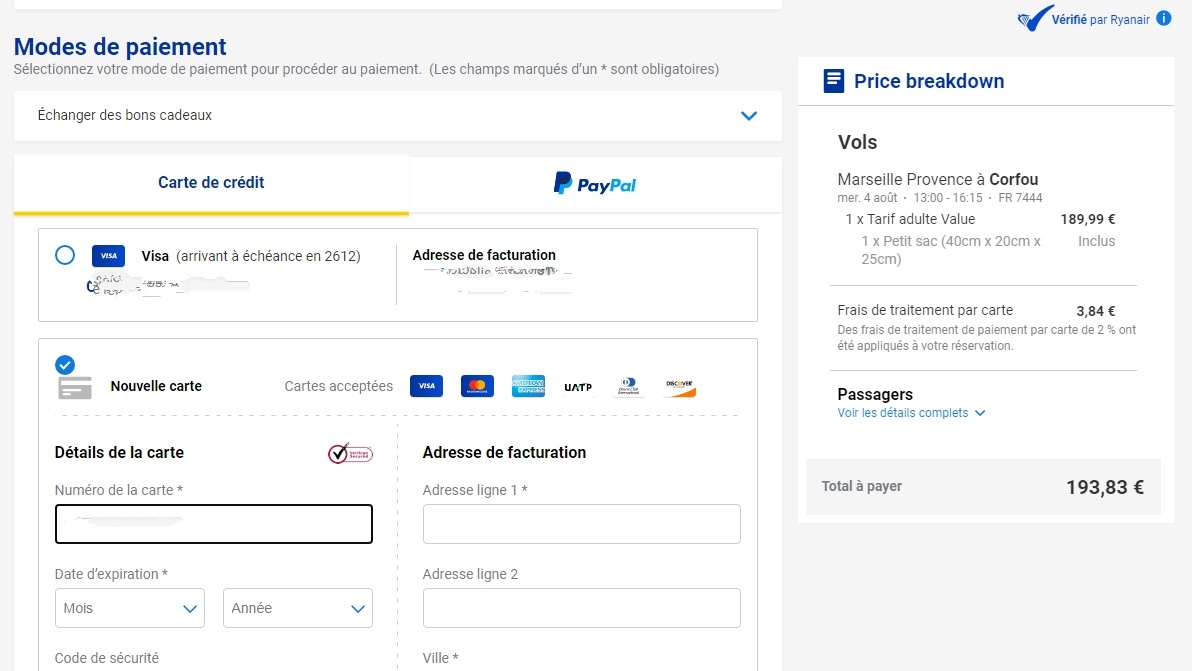
Task: Click the Vérifié par Ryanair checkmark logo
Action: point(1037,18)
